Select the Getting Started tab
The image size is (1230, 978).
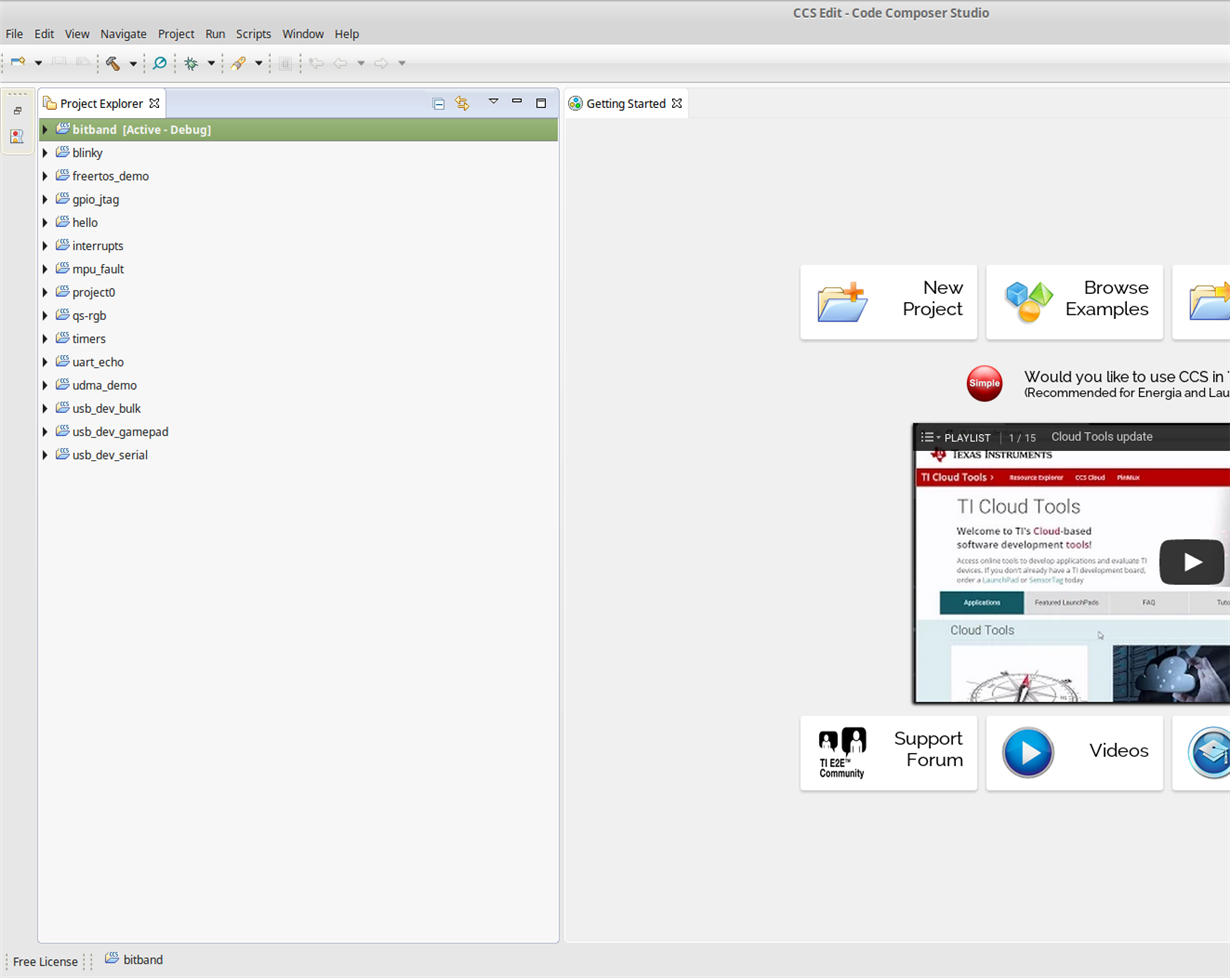click(625, 103)
